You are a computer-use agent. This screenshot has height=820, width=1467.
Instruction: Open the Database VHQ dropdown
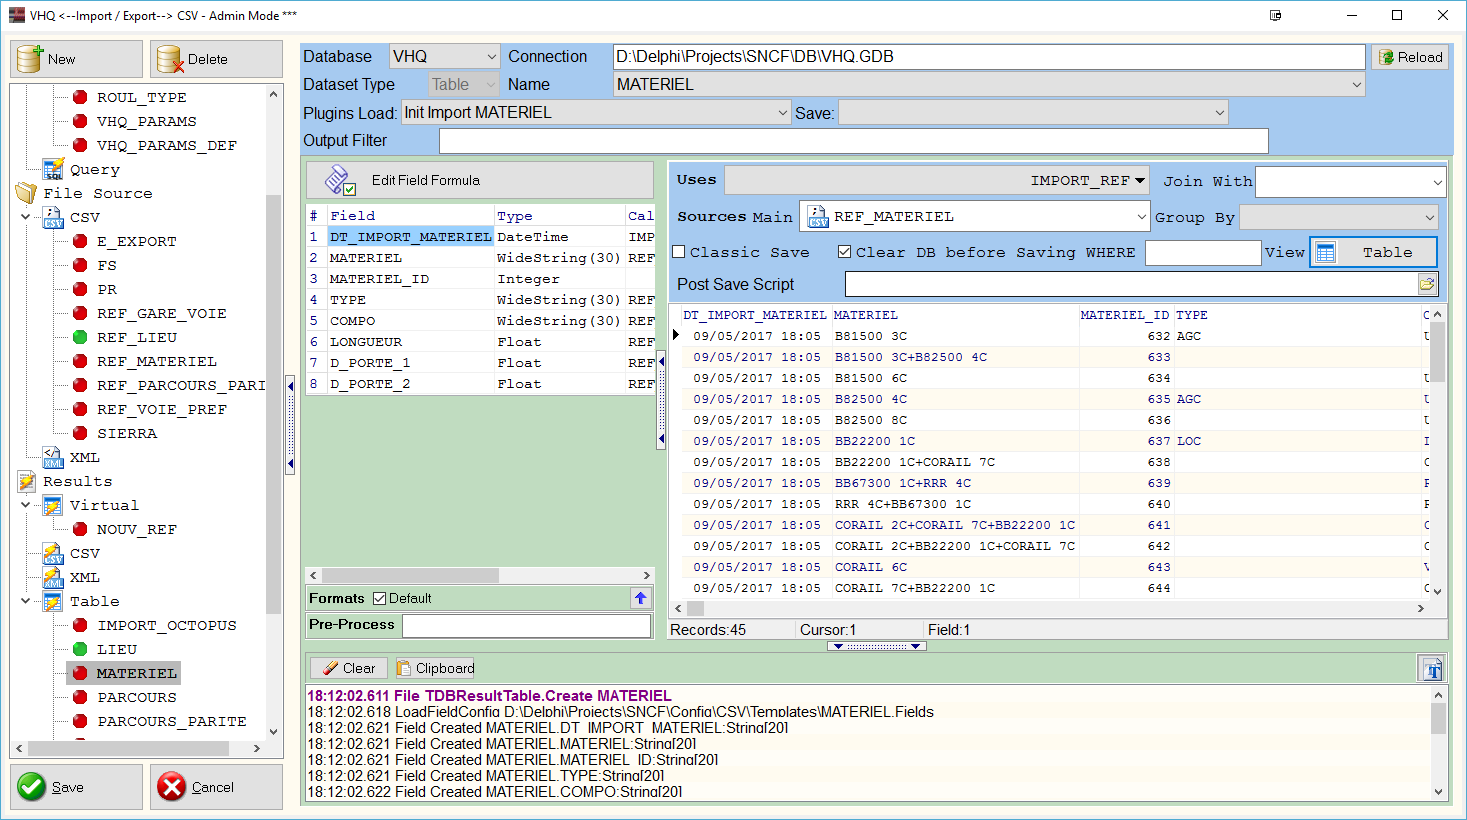coord(444,57)
